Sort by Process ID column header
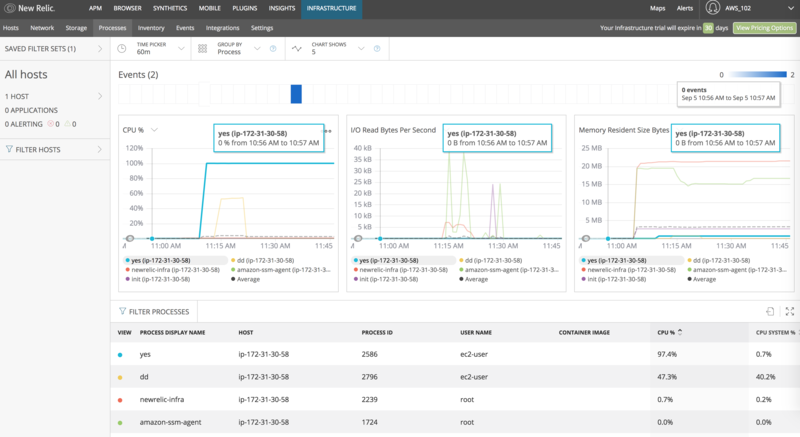Screen dimensions: 800x437 click(377, 332)
